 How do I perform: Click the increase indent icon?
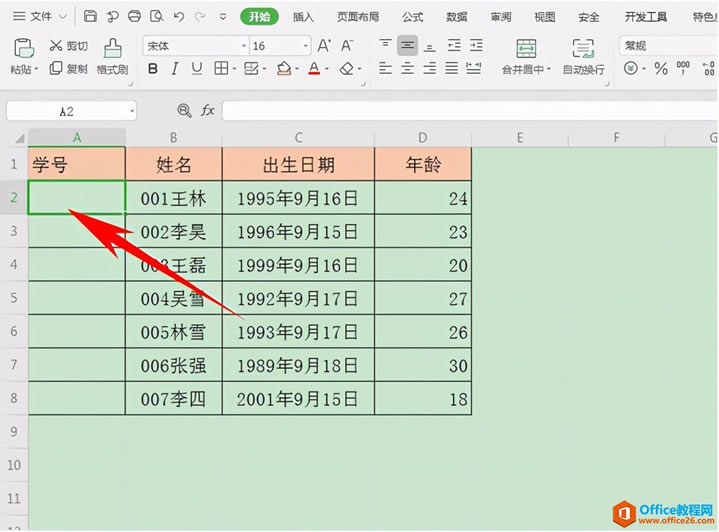click(x=476, y=45)
